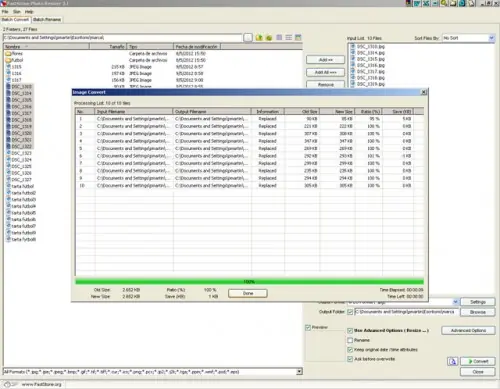This screenshot has height=389, width=500.
Task: Switch to thumbnails view icon
Action: pyautogui.click(x=298, y=38)
